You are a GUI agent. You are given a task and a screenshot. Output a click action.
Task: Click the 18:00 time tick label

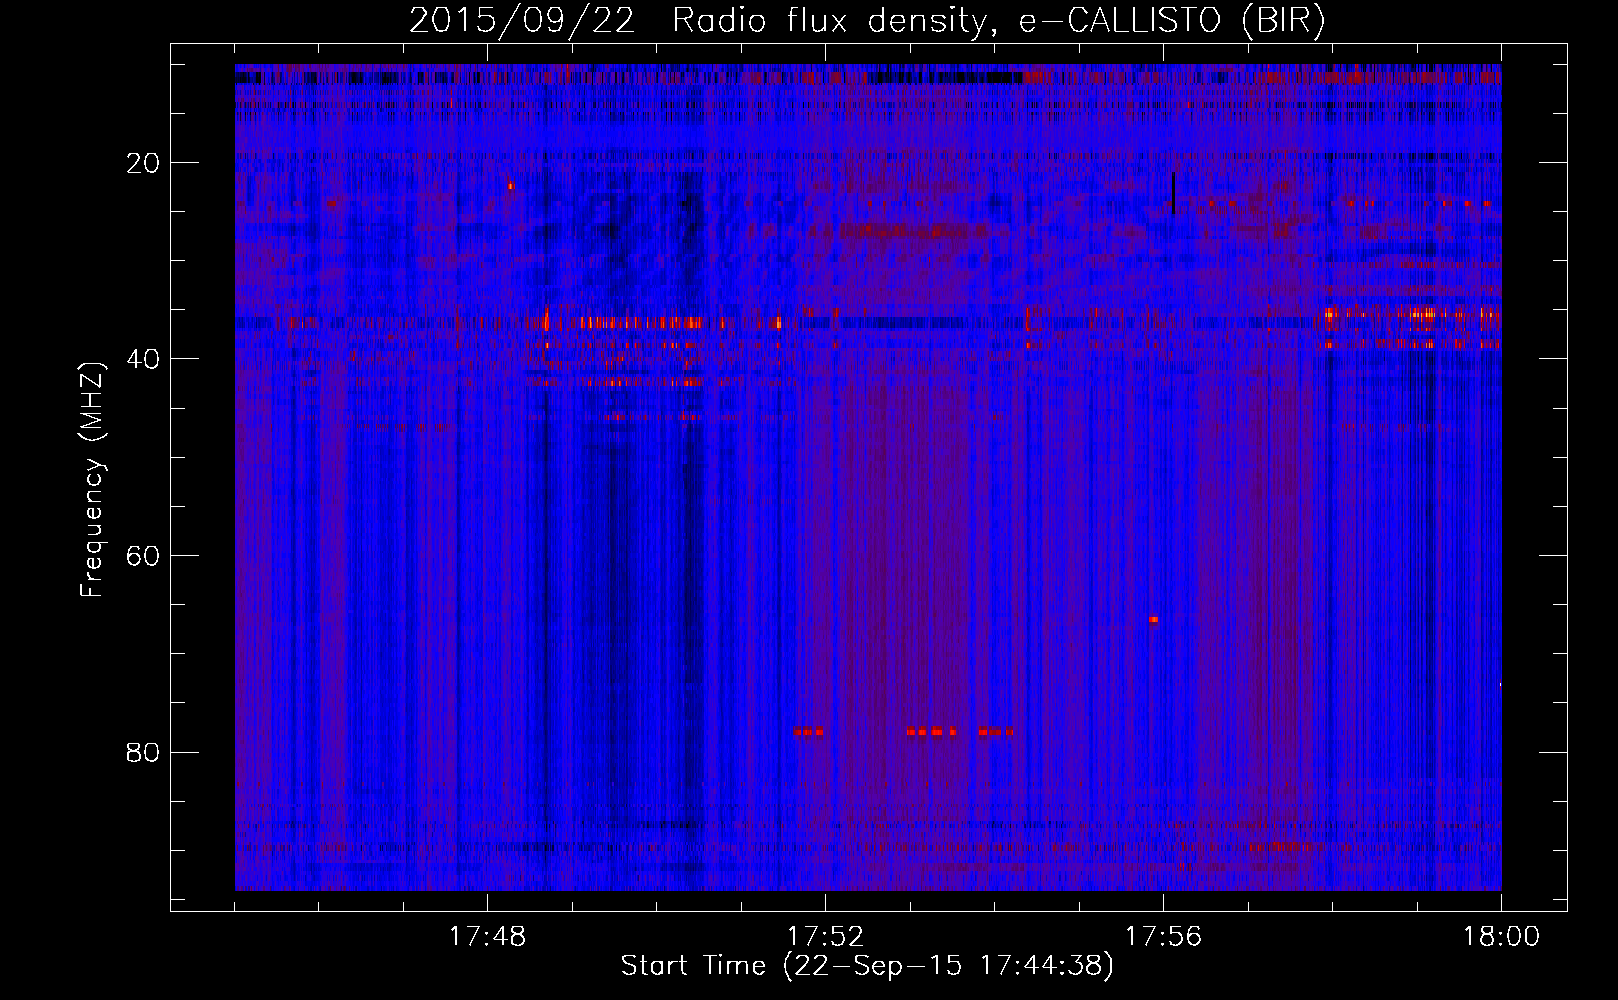pyautogui.click(x=1501, y=937)
